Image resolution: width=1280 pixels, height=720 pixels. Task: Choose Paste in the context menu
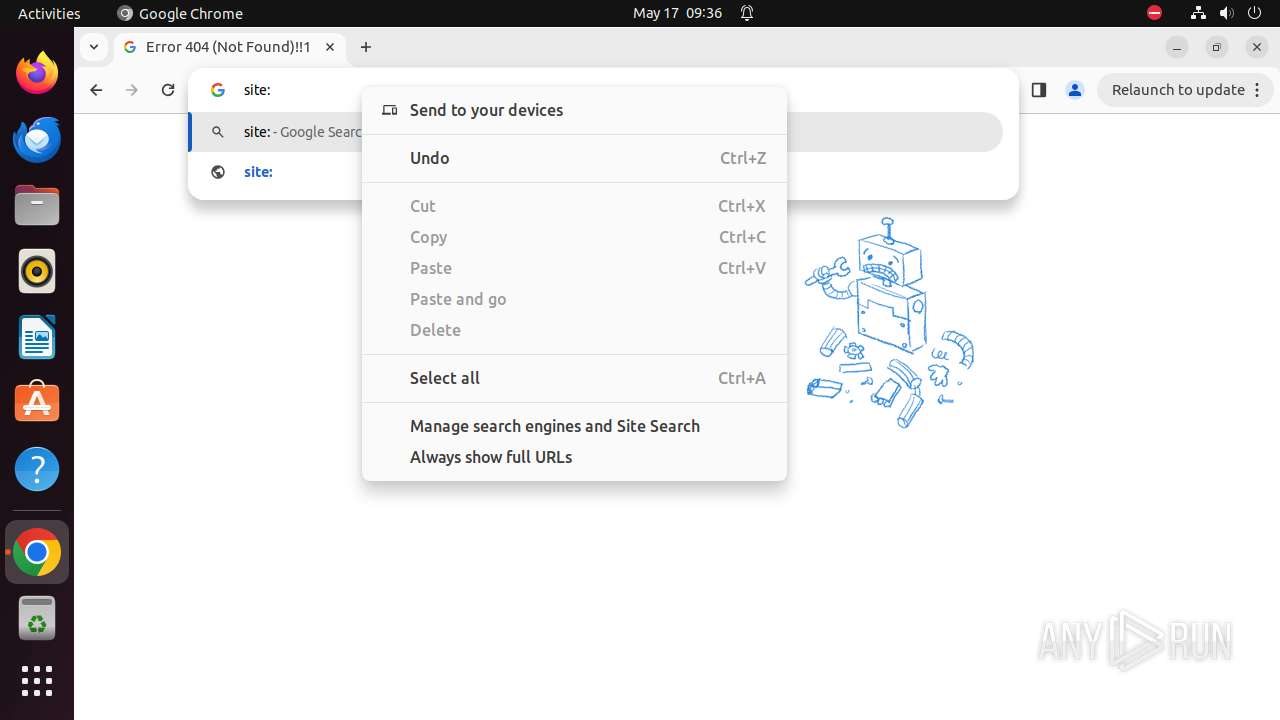coord(574,268)
